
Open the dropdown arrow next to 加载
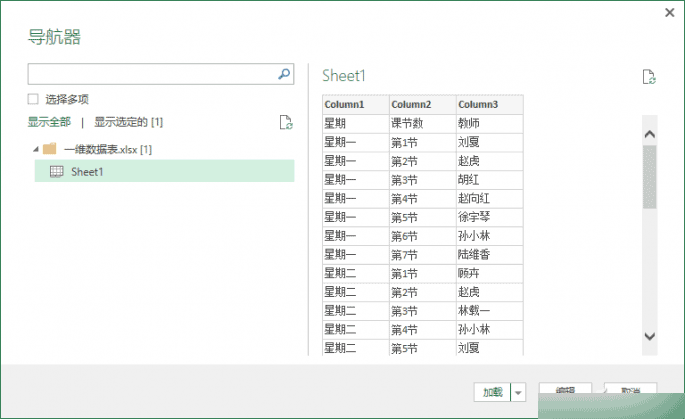[x=518, y=392]
